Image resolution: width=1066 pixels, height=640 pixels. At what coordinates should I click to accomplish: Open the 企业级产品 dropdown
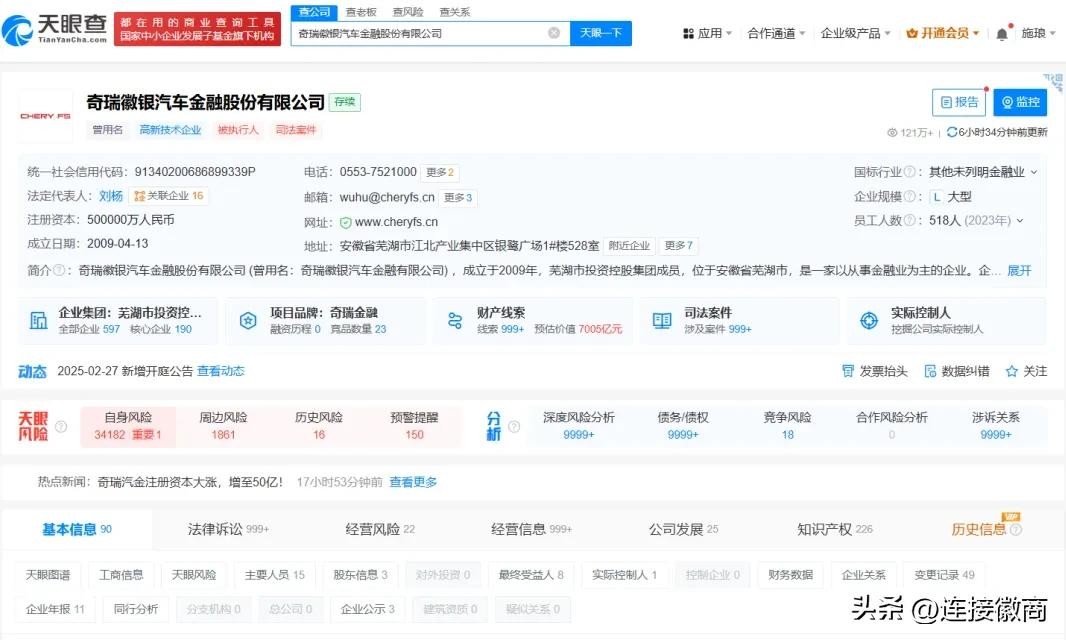point(856,33)
